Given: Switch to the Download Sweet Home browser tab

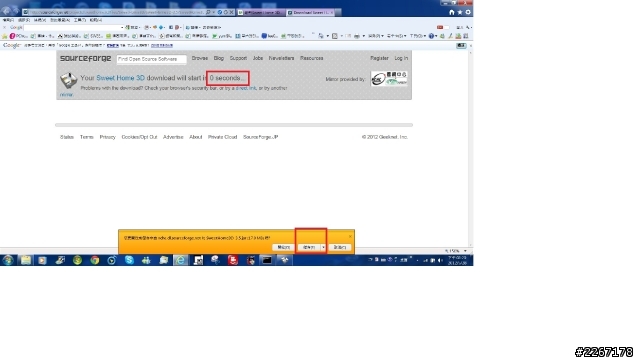Looking at the screenshot, I should [310, 13].
